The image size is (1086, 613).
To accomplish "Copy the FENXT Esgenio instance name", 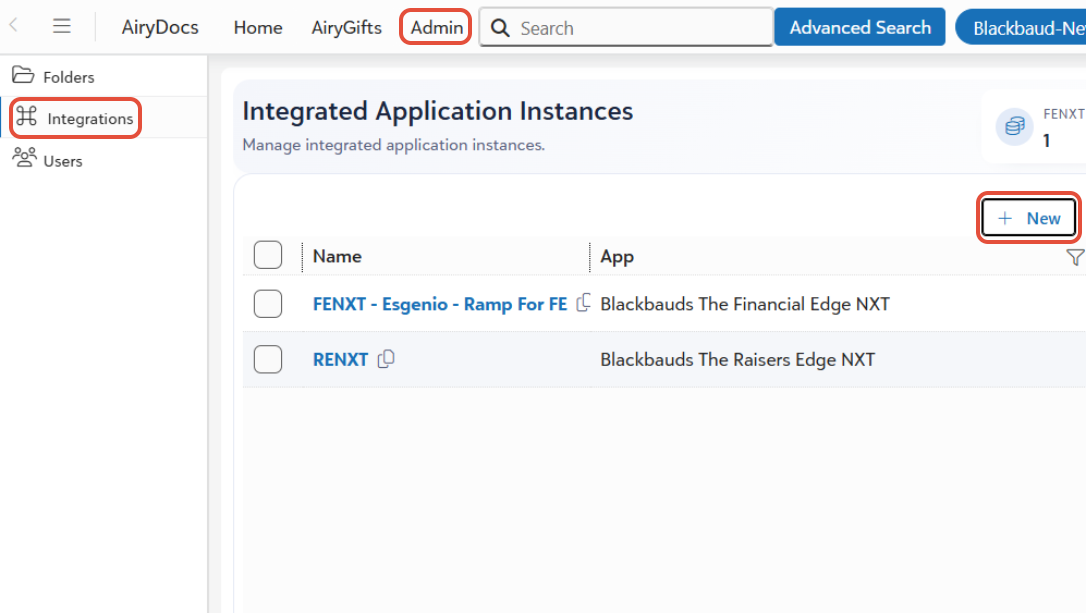I will tap(584, 303).
